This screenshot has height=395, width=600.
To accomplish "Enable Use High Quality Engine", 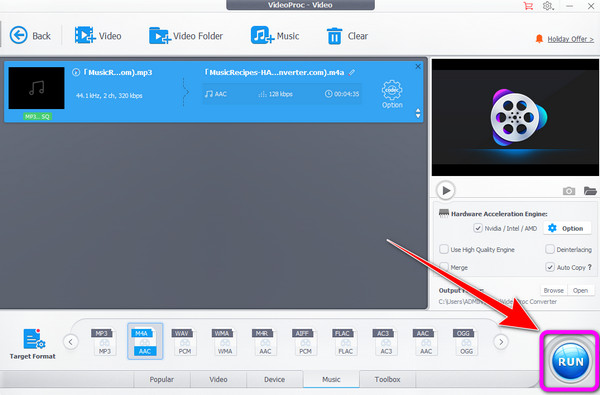I will click(x=444, y=249).
